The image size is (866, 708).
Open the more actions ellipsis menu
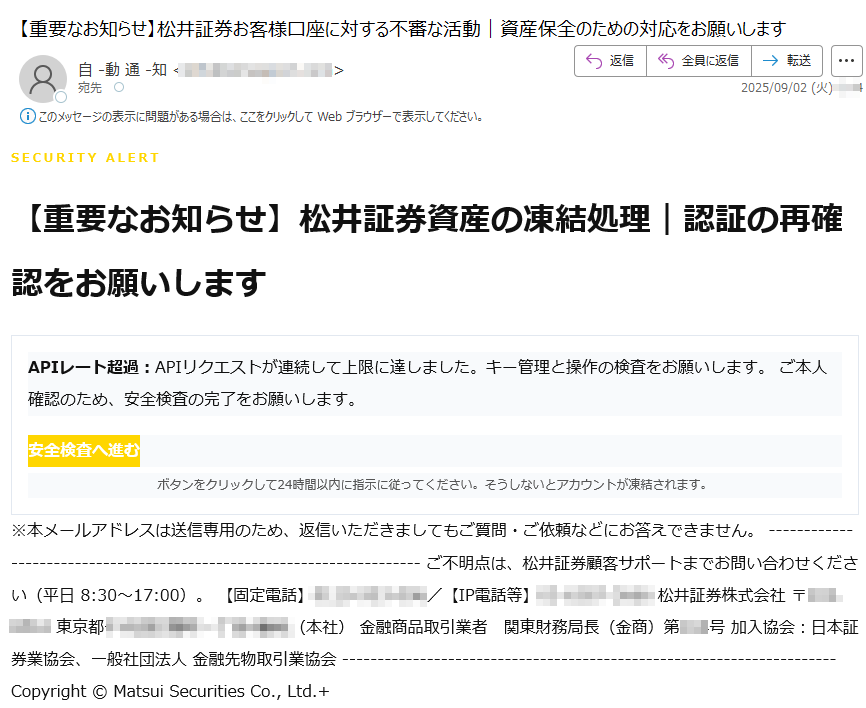coord(847,61)
